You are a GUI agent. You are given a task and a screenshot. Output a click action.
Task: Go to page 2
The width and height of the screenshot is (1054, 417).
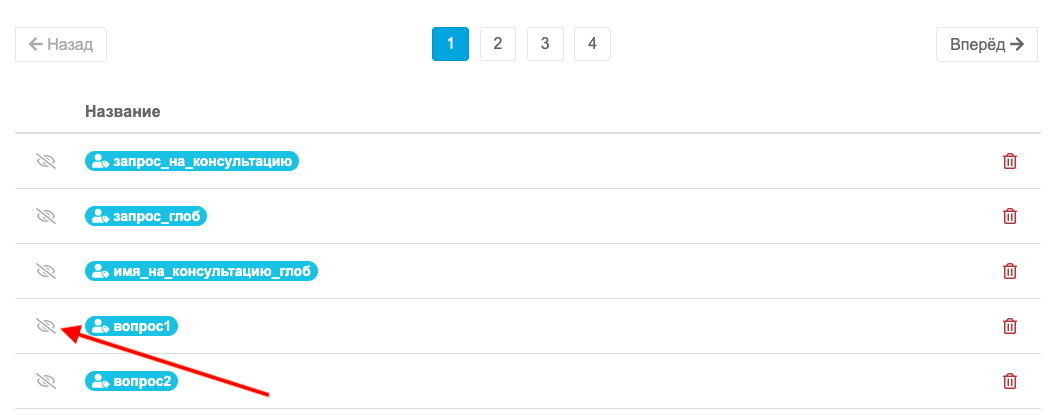click(497, 44)
